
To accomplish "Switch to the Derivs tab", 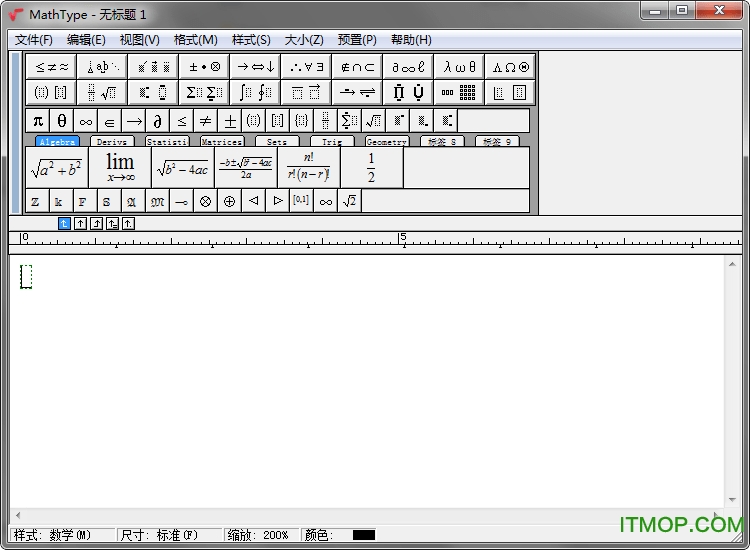I will point(112,142).
